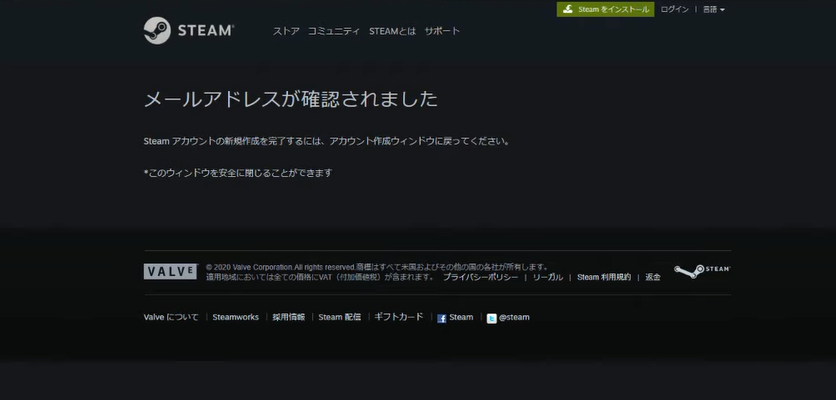The width and height of the screenshot is (836, 400).
Task: Open the Steam 配信 link
Action: coord(340,317)
